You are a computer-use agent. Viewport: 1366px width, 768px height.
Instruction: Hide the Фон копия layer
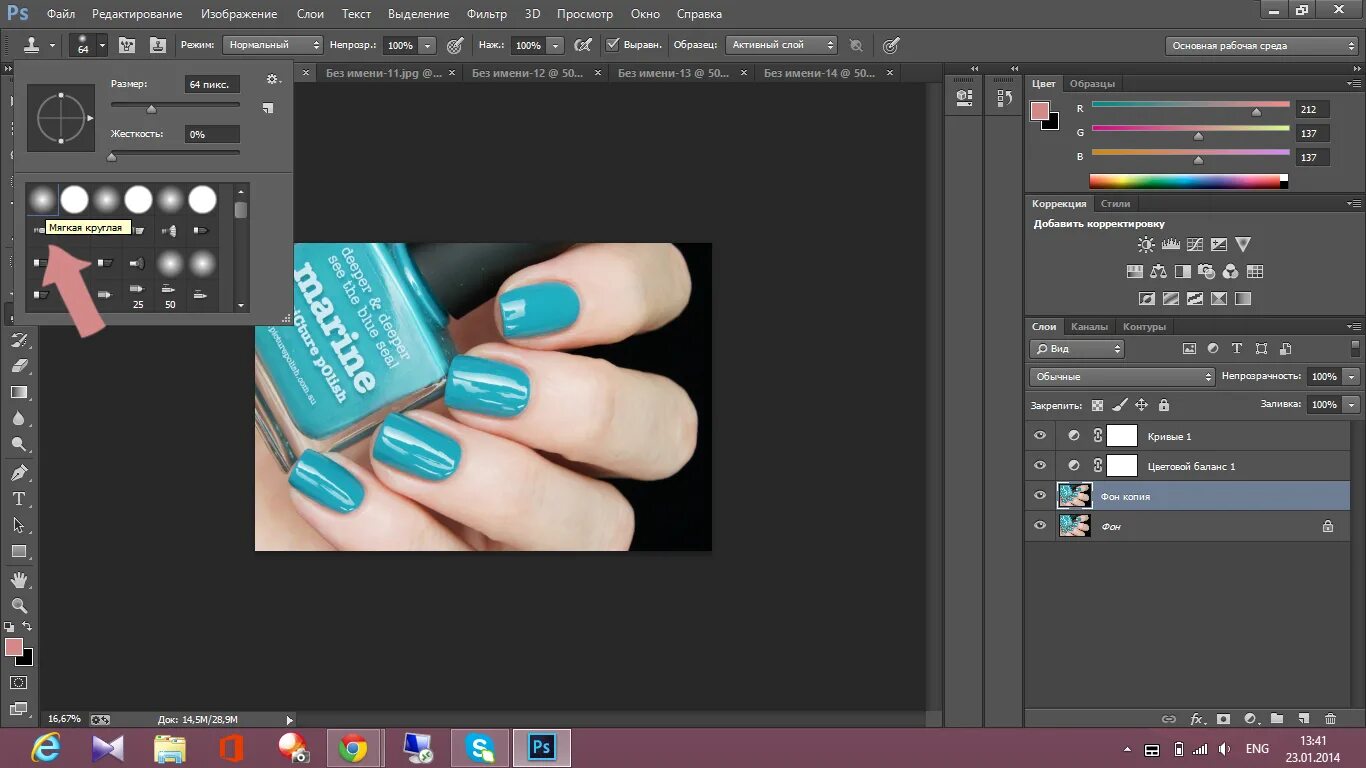1040,496
